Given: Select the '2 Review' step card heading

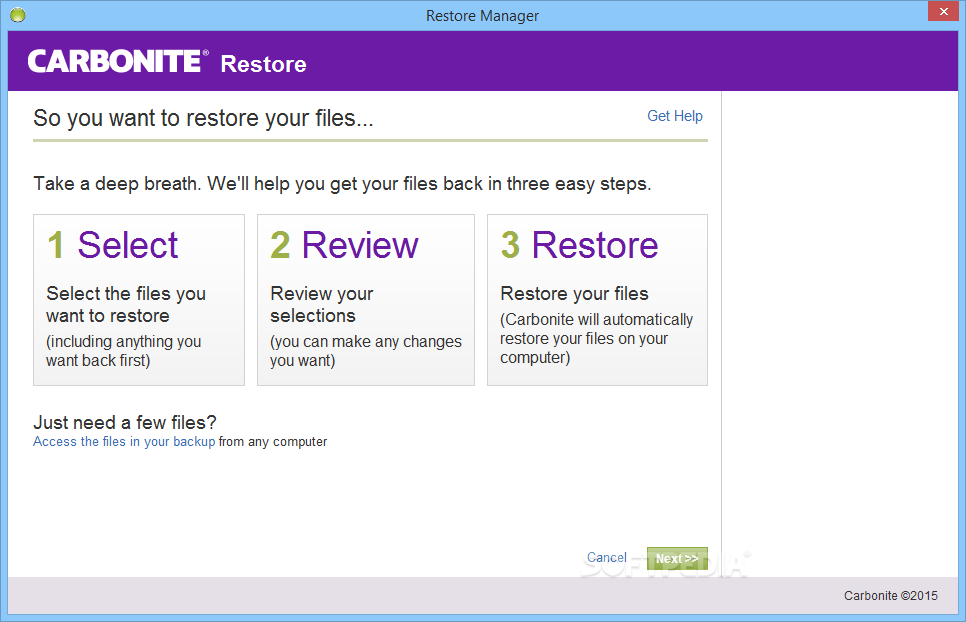Looking at the screenshot, I should coord(344,245).
